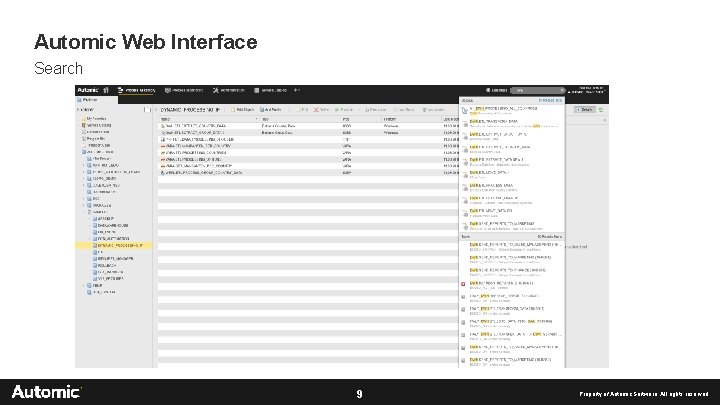Open the Process Monitoring tab
The image size is (720, 405).
tap(184, 90)
